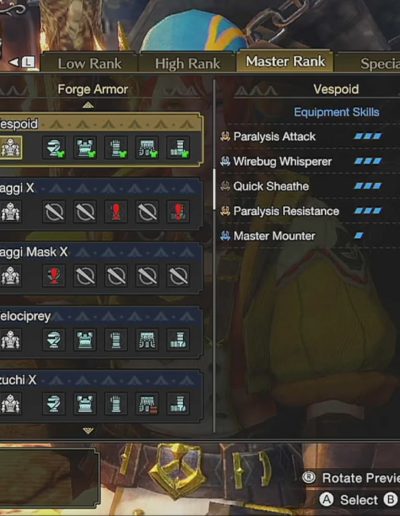Pick the Izuchi X waist piece icon
This screenshot has width=400, height=516.
(147, 404)
